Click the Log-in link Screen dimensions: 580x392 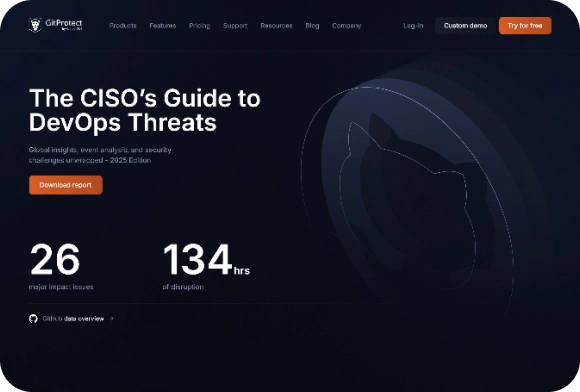tap(413, 26)
